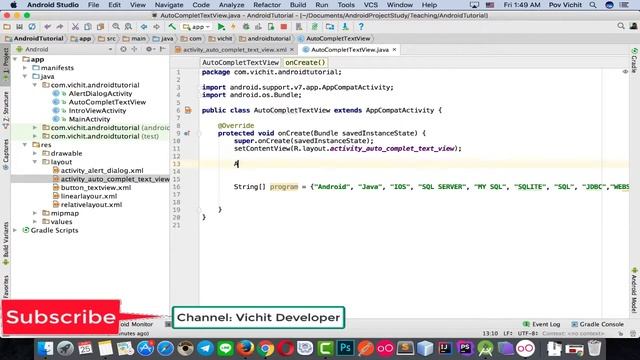
Task: Expand the drawable folder
Action: (x=35, y=153)
